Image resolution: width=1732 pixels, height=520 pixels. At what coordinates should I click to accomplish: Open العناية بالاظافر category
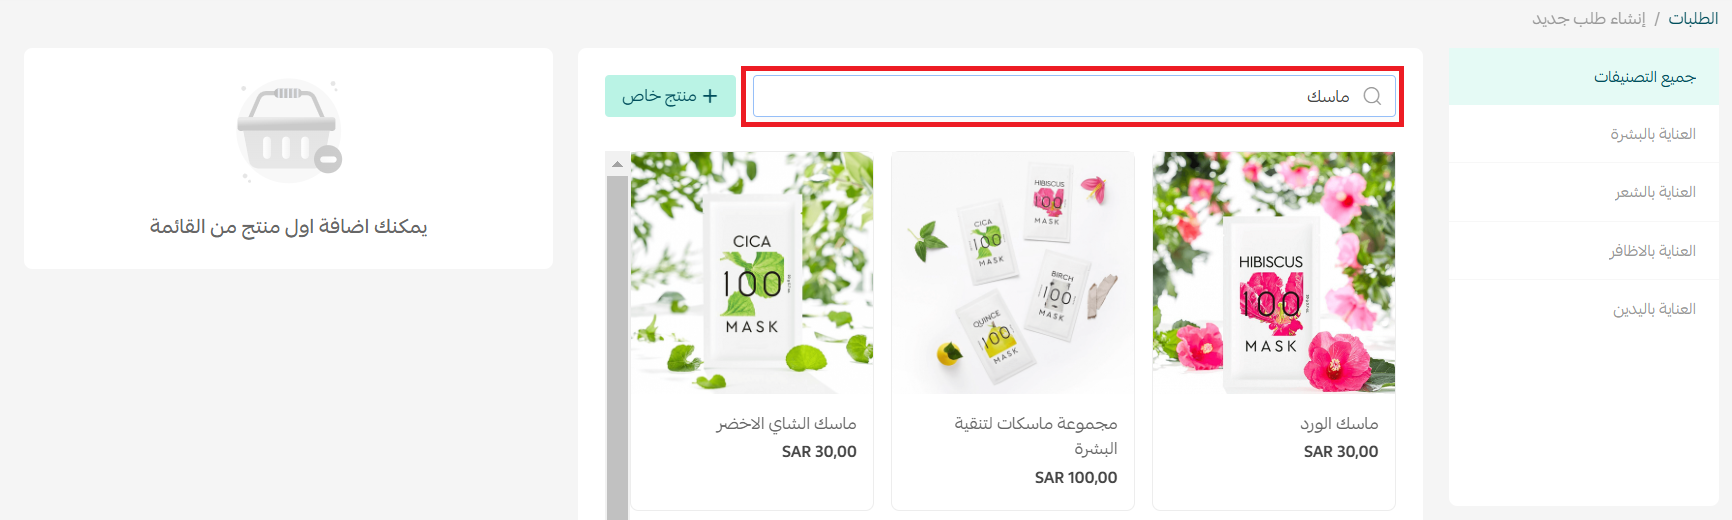coord(1584,251)
